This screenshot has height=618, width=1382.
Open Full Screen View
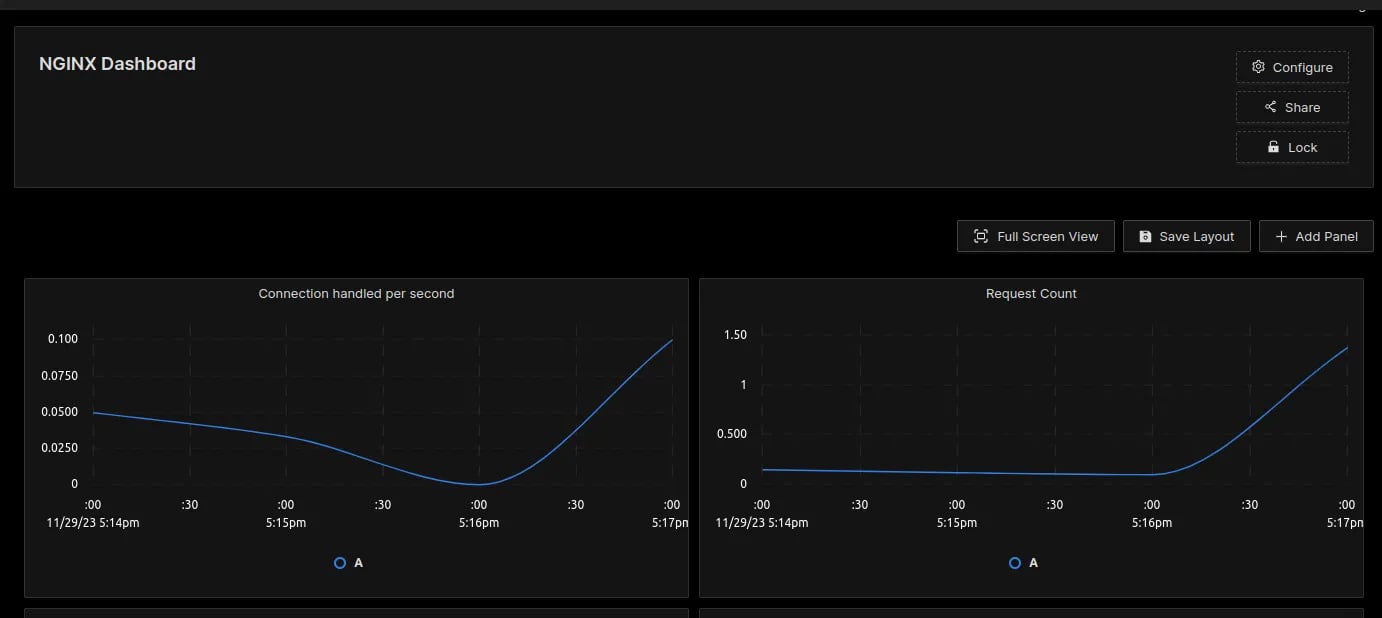point(1036,237)
